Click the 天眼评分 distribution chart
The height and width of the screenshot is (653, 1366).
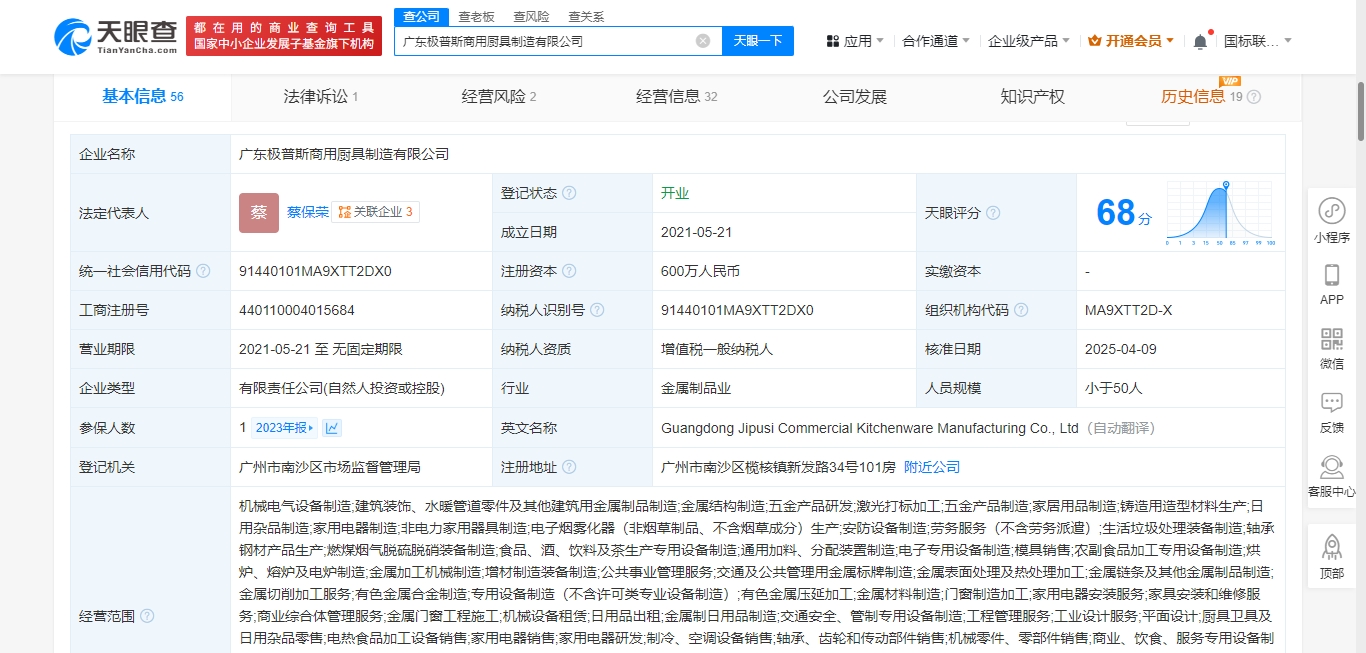(x=1220, y=213)
